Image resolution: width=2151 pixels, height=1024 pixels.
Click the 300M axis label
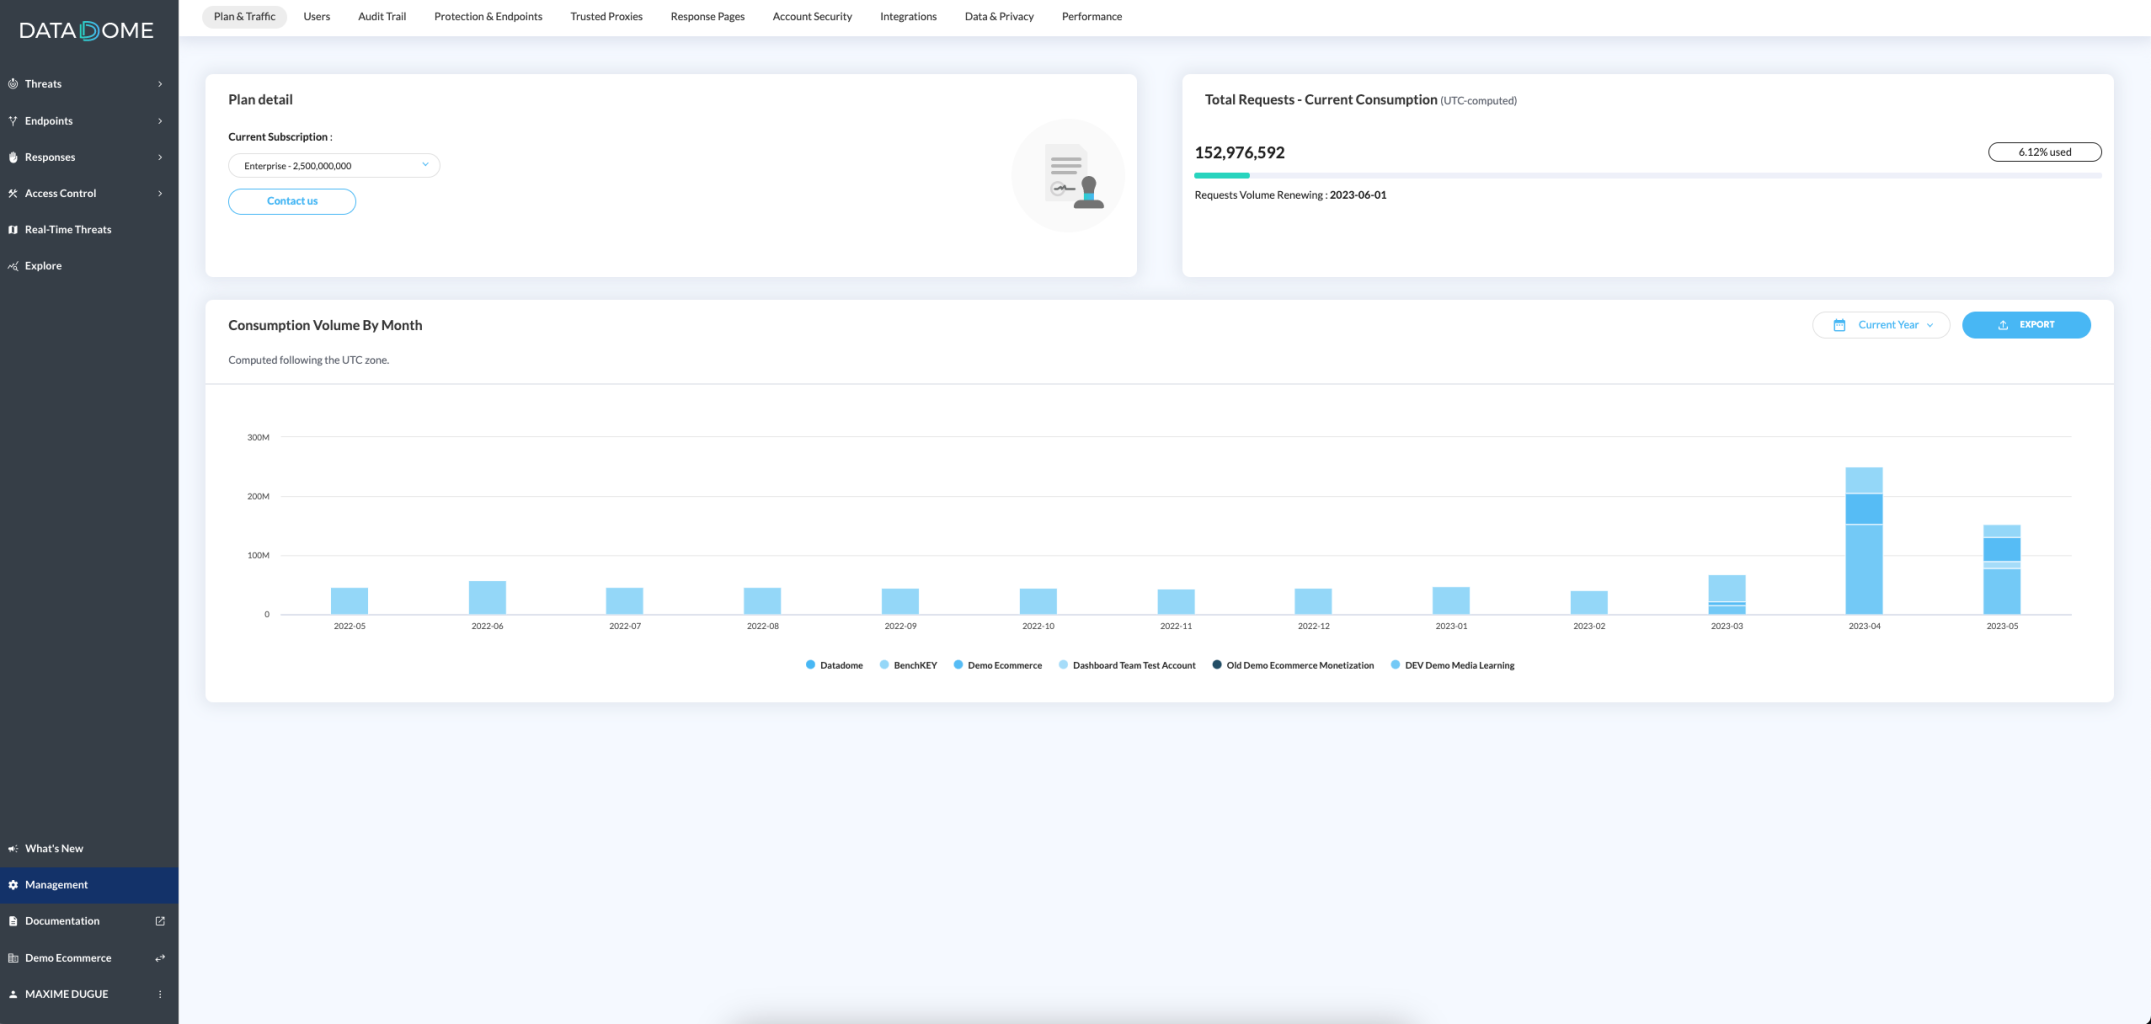click(258, 437)
